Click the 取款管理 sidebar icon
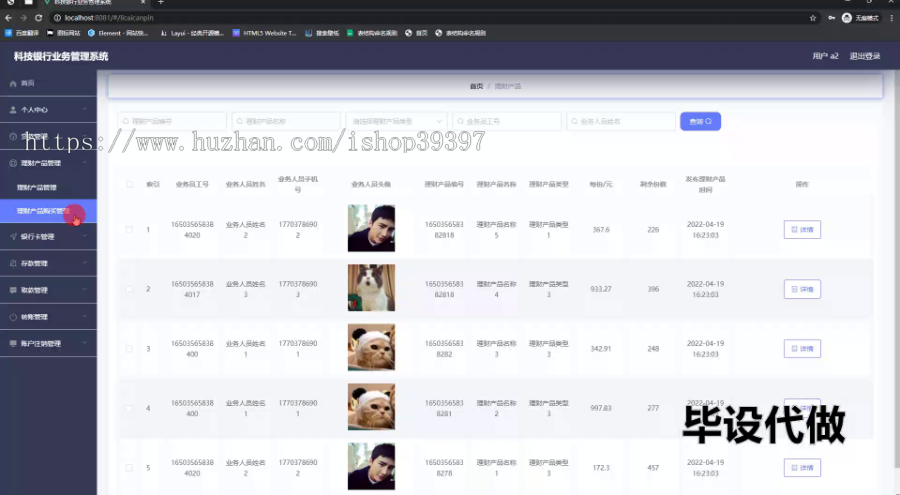 [x=13, y=290]
